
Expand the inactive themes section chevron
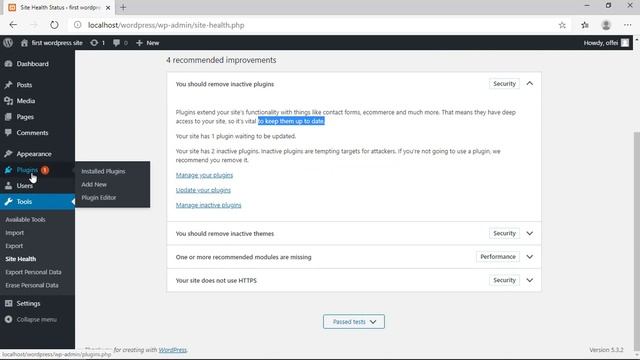[x=529, y=233]
